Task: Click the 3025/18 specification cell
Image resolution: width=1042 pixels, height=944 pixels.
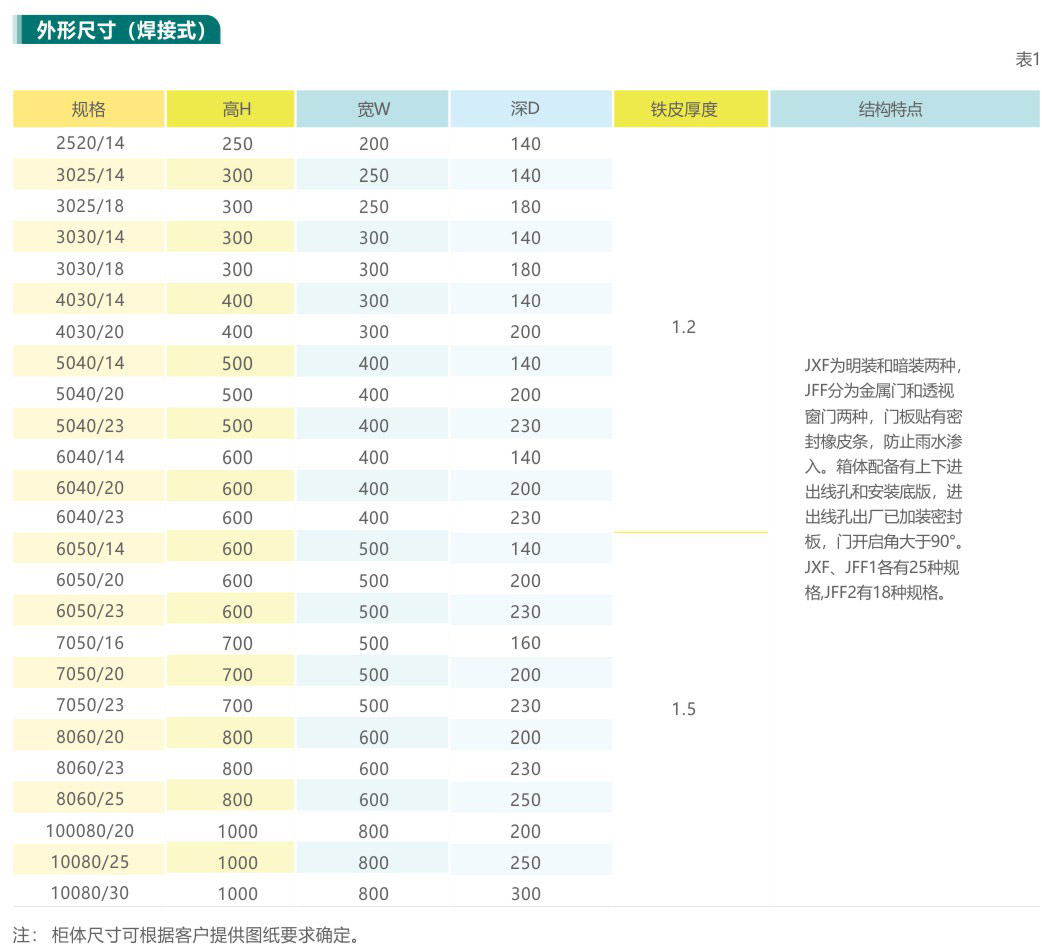Action: pyautogui.click(x=90, y=206)
